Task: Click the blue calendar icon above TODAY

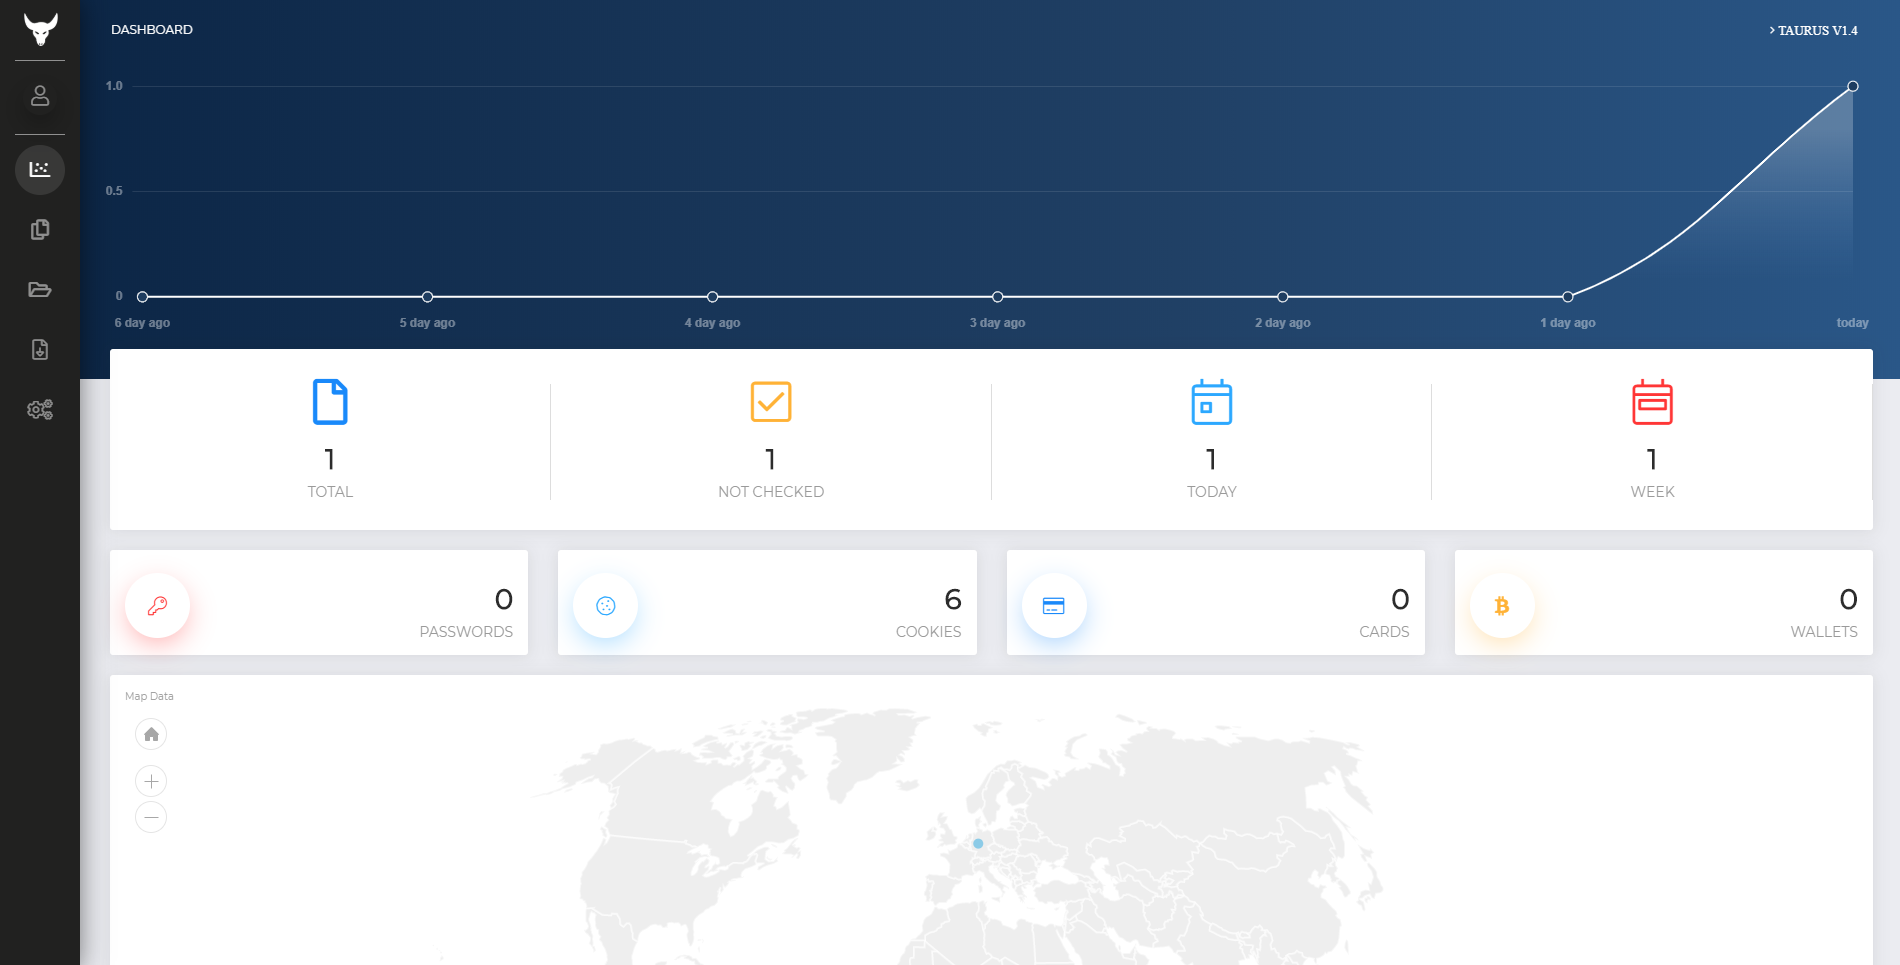Action: tap(1211, 402)
